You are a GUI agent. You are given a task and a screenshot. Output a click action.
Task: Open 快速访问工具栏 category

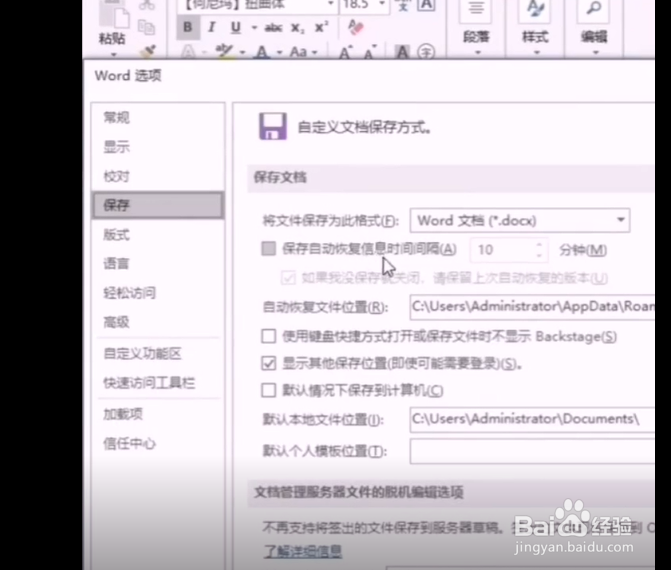[x=158, y=383]
